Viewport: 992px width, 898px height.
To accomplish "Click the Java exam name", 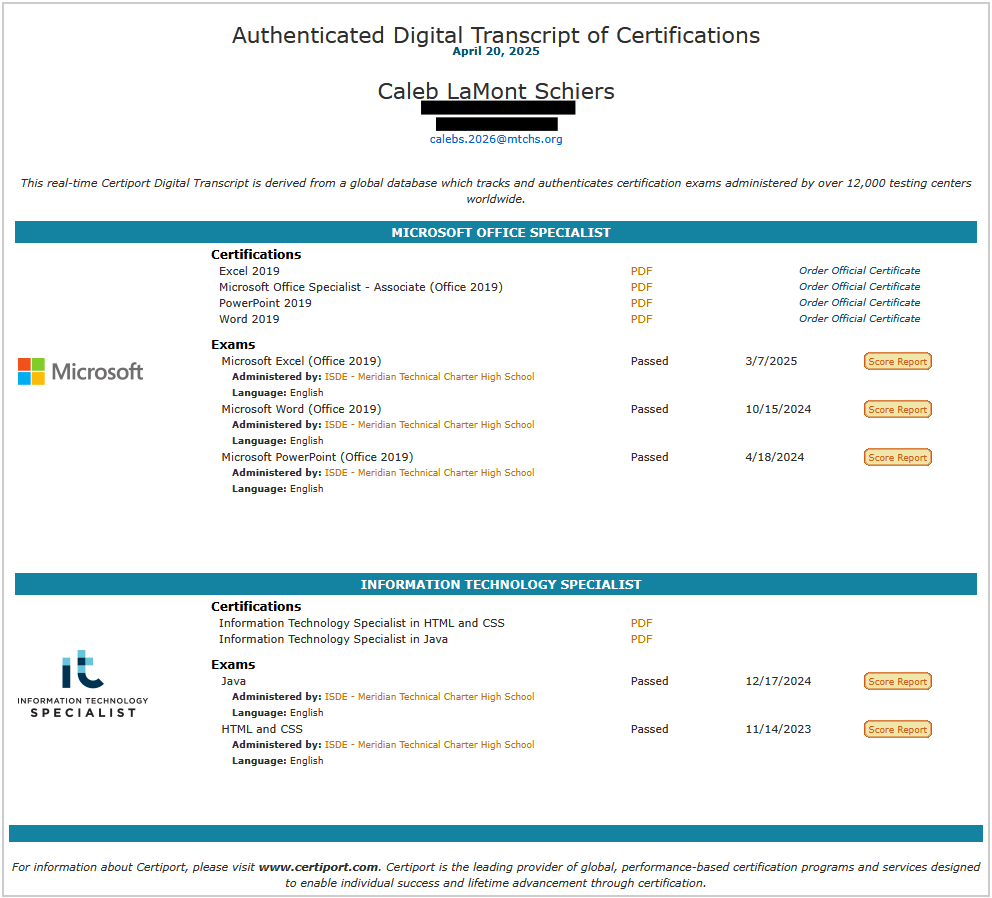I will tap(233, 682).
